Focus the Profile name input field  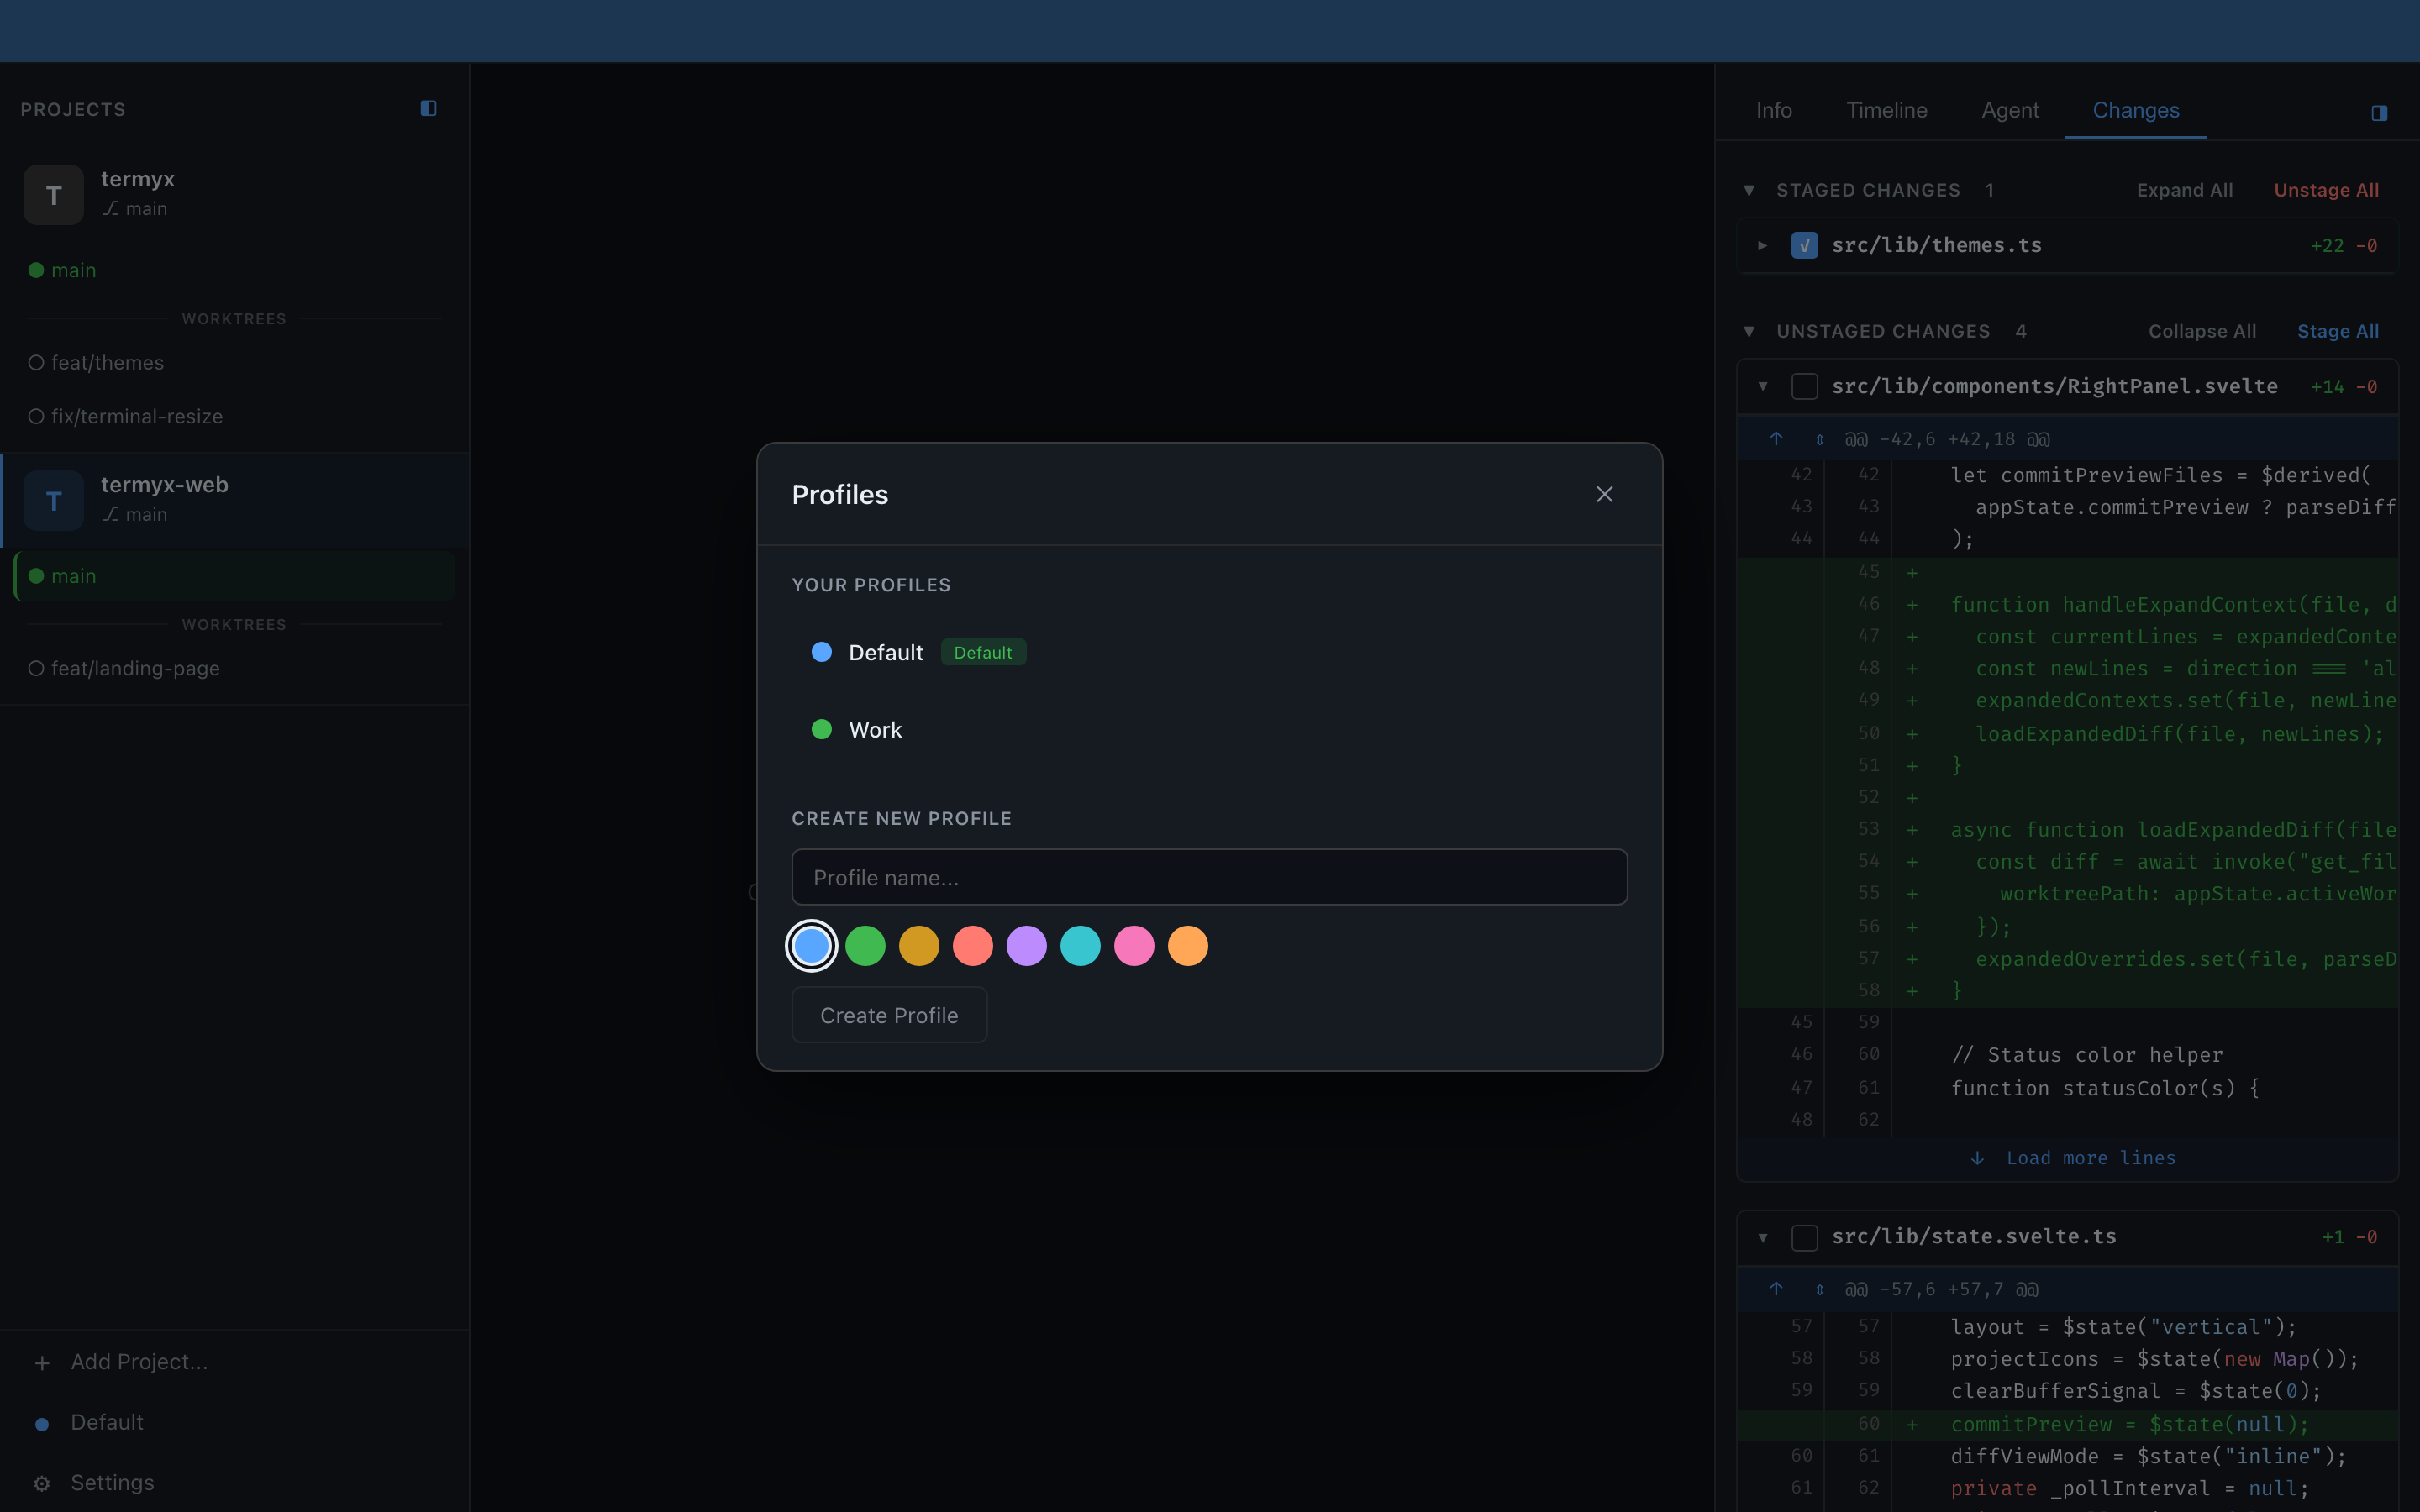tap(1209, 877)
